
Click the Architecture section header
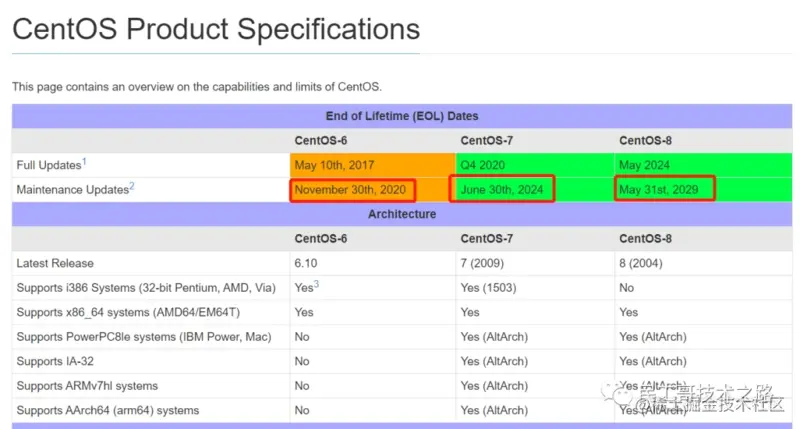[402, 214]
